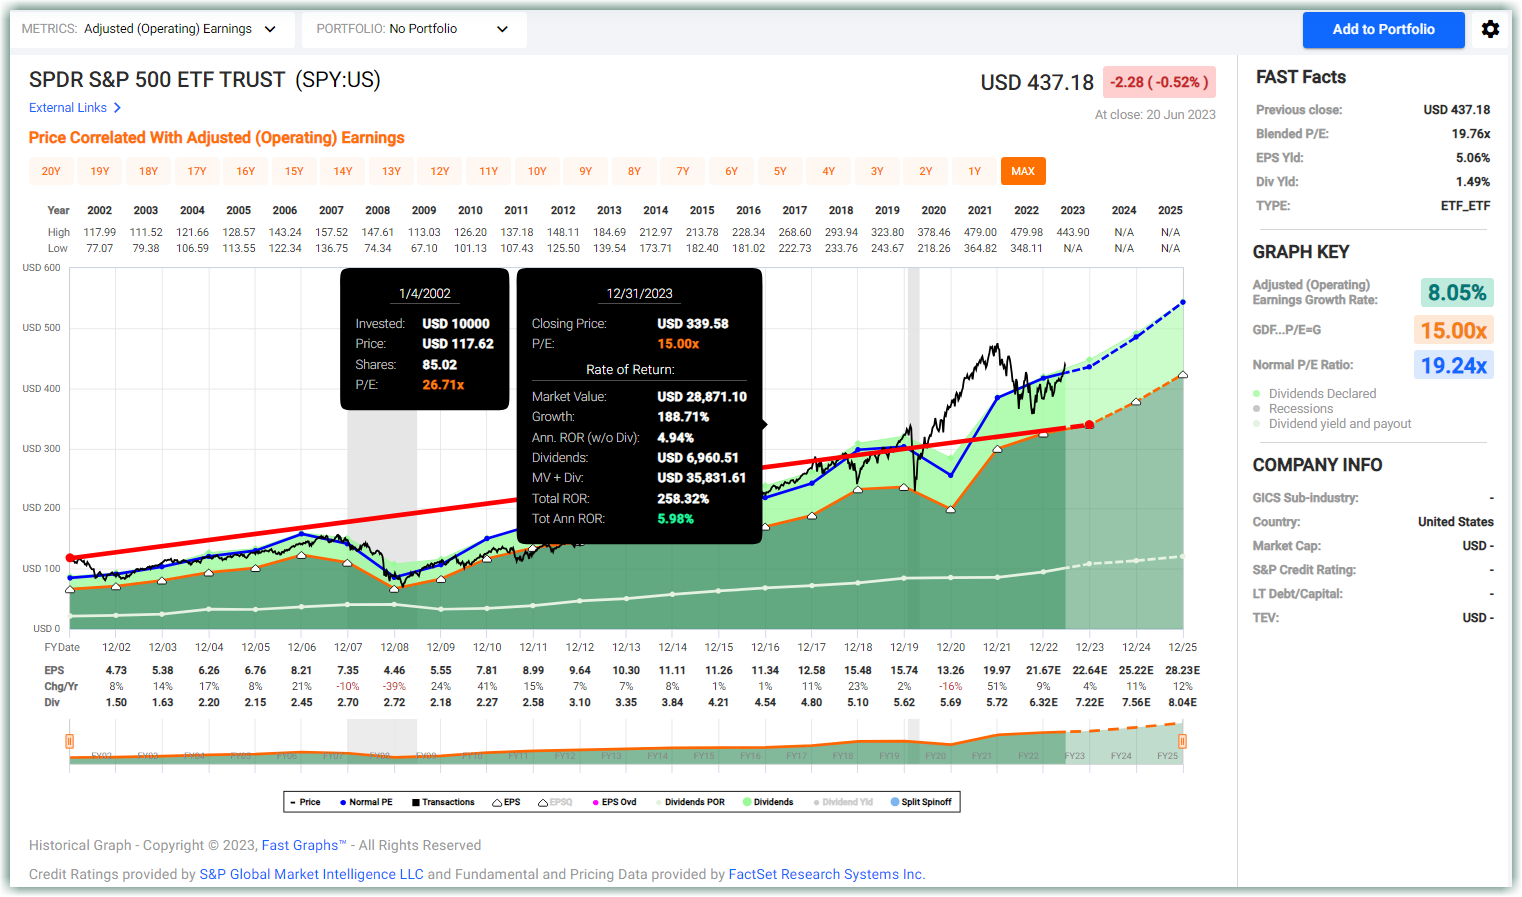Viewport: 1522px width, 897px height.
Task: Select the 8Y time range tab
Action: click(x=634, y=172)
